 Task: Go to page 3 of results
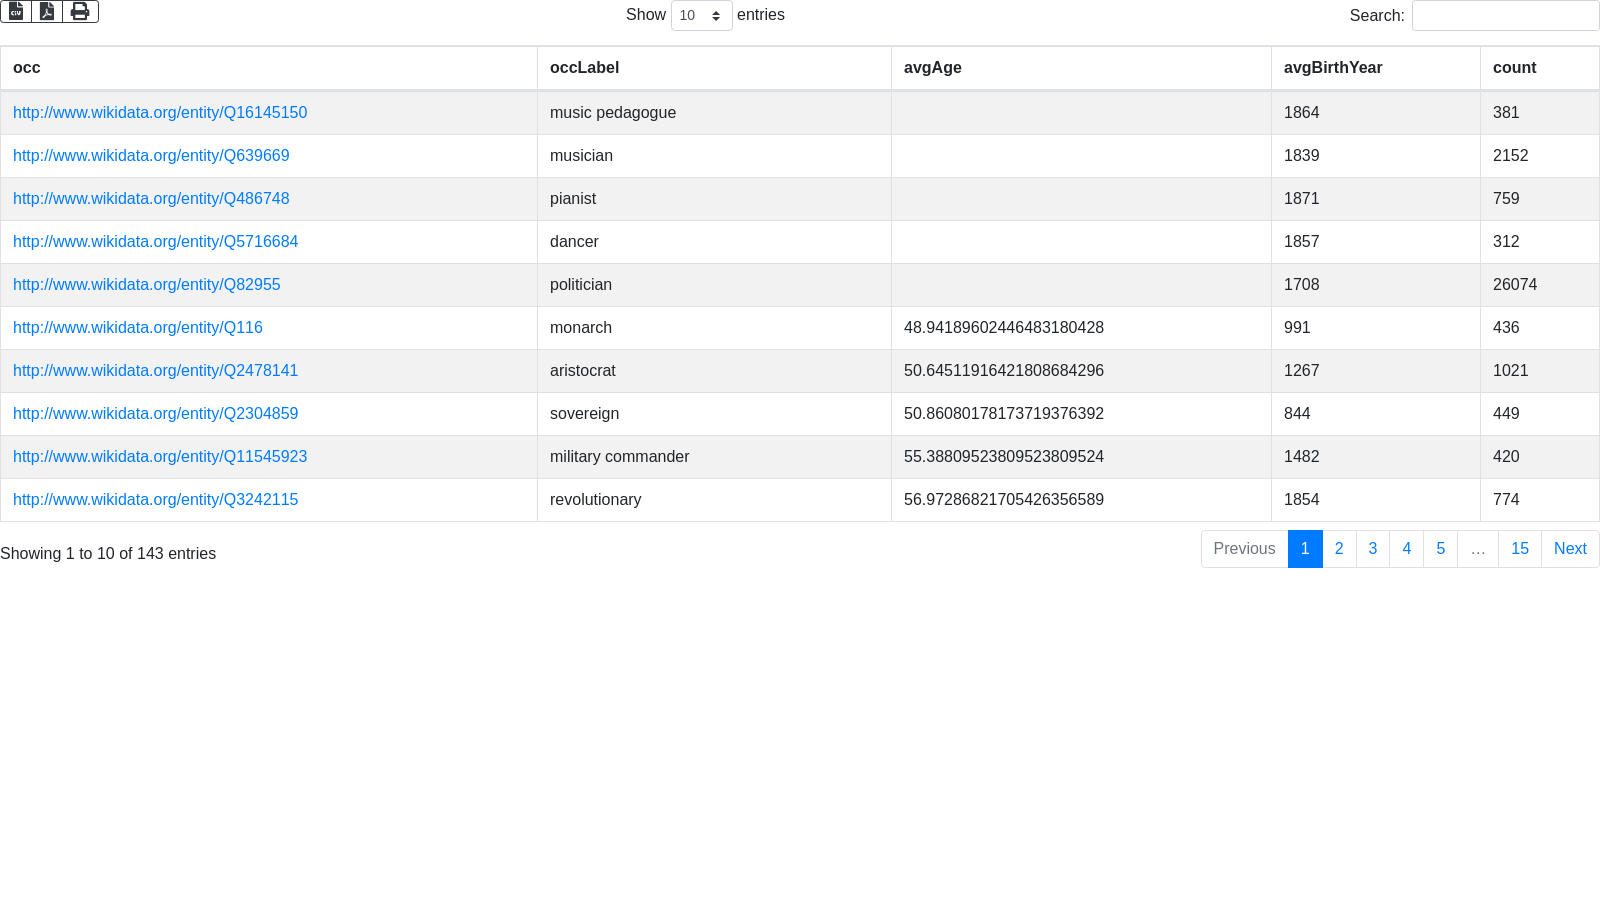click(1372, 549)
